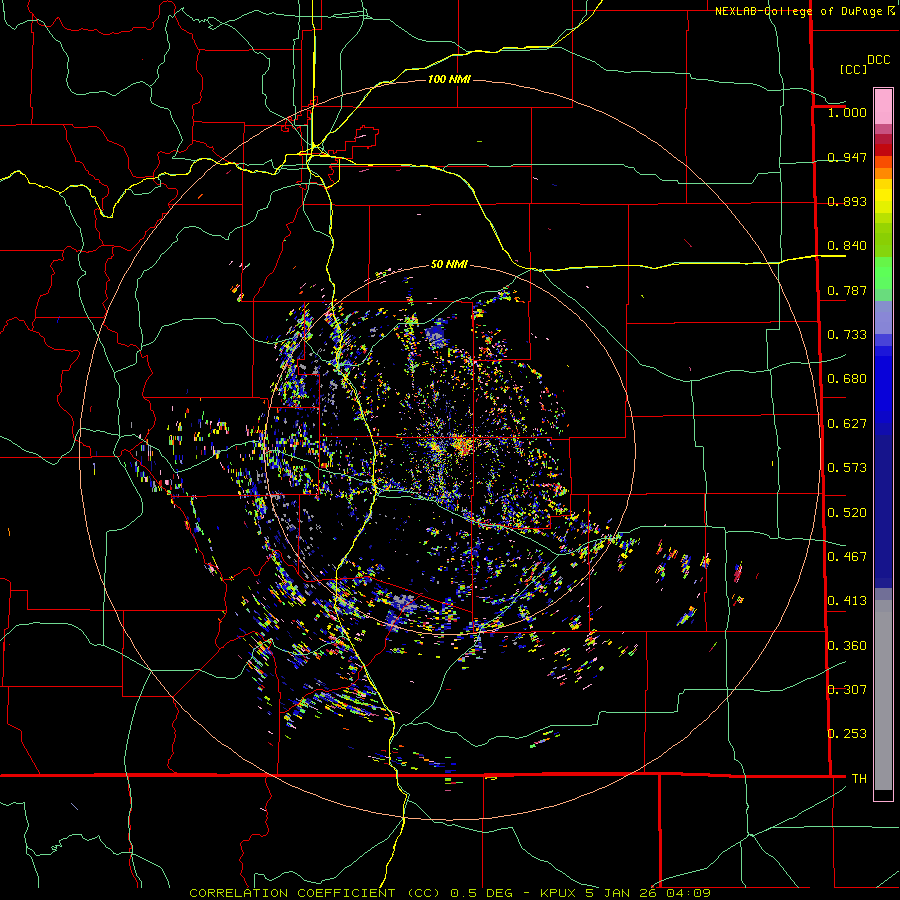Pick the pink segment atop the color bar
Viewport: 900px width, 900px height.
tap(883, 107)
